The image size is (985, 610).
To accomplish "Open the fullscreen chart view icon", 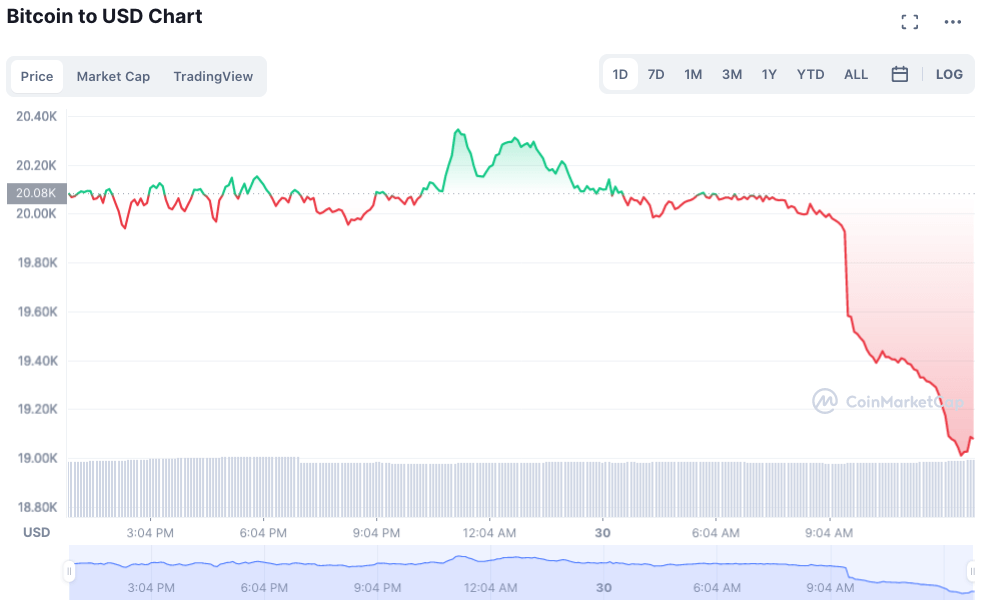I will [909, 22].
